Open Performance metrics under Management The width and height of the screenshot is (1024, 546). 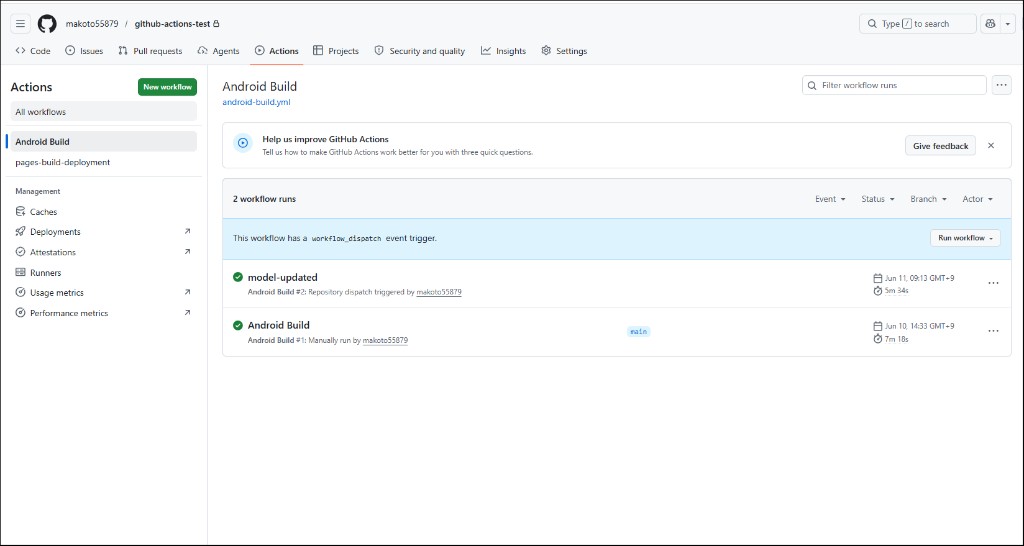[x=104, y=313]
